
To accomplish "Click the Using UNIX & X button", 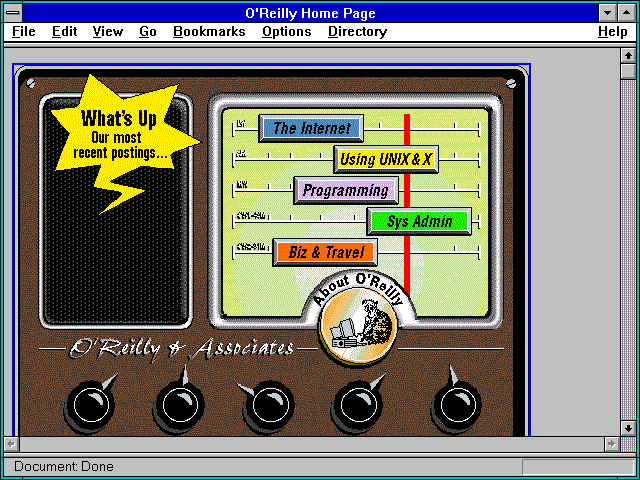I will click(x=386, y=159).
